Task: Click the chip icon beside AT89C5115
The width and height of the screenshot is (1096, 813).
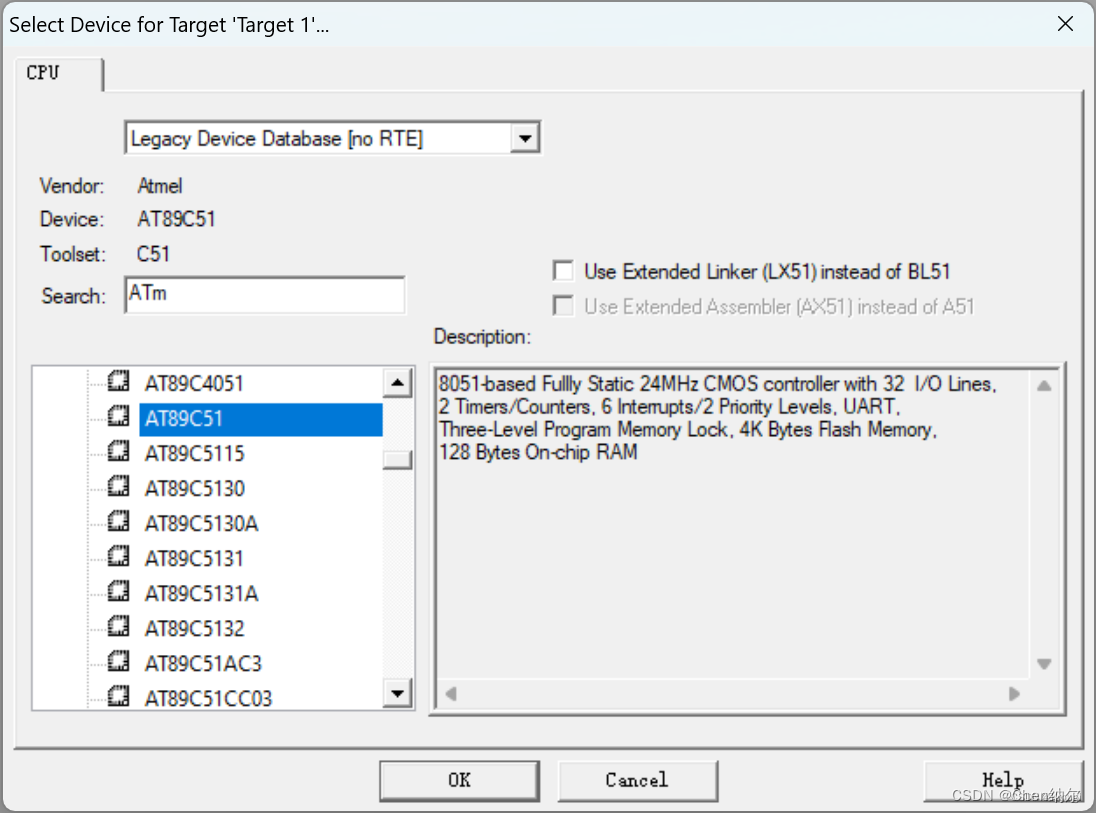Action: (x=118, y=452)
